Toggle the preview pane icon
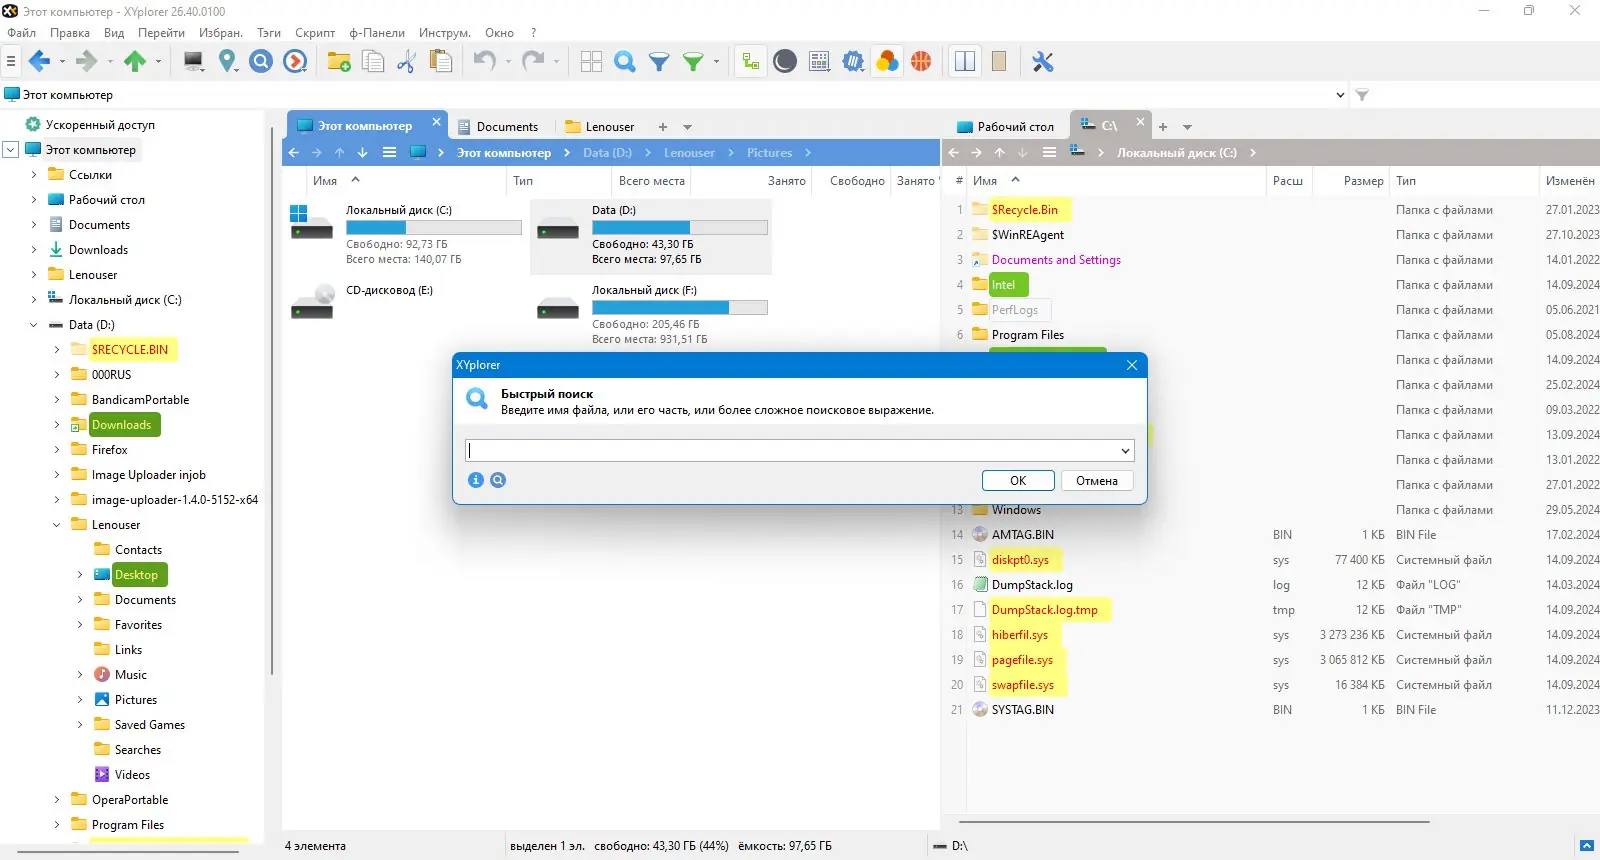Image resolution: width=1600 pixels, height=860 pixels. tap(999, 62)
